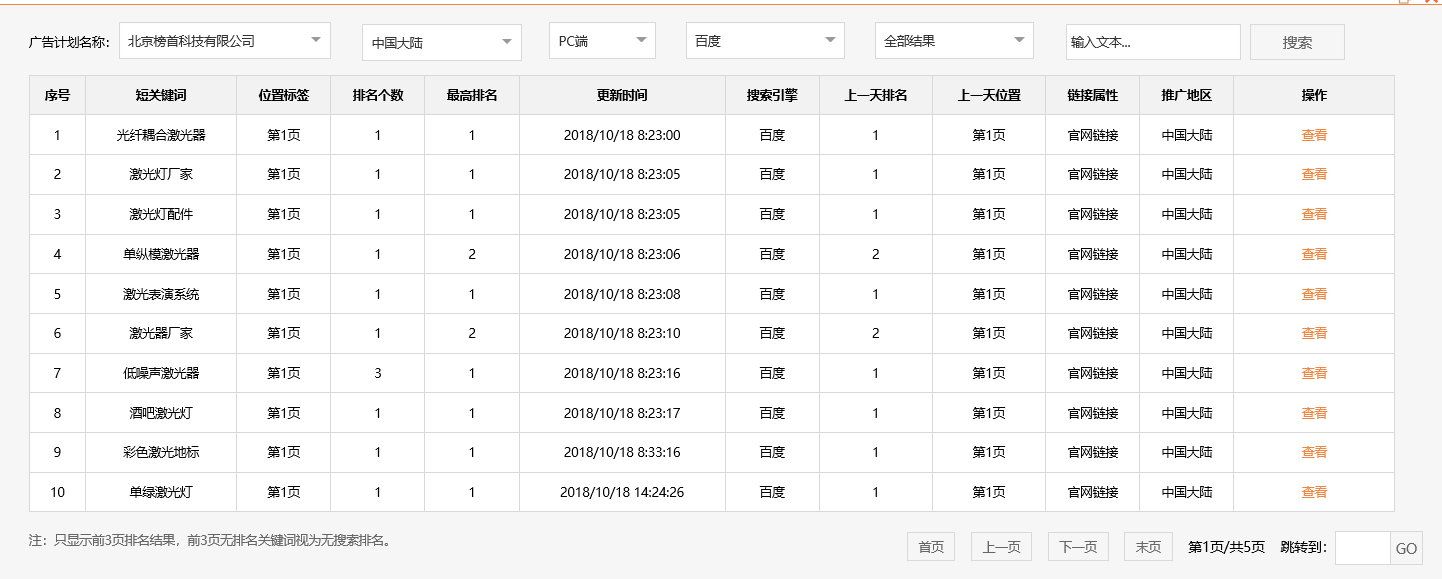Click the 首页 first page button

(x=930, y=546)
